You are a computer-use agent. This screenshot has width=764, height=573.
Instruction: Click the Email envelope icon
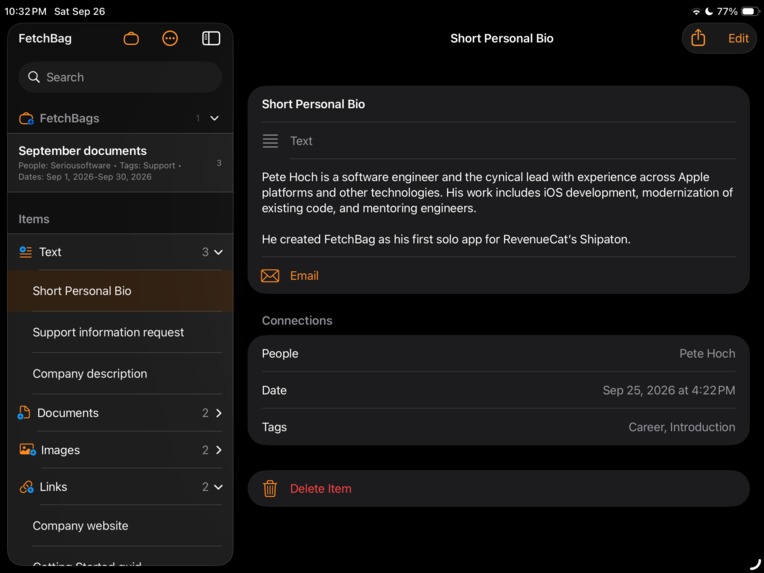coord(270,276)
